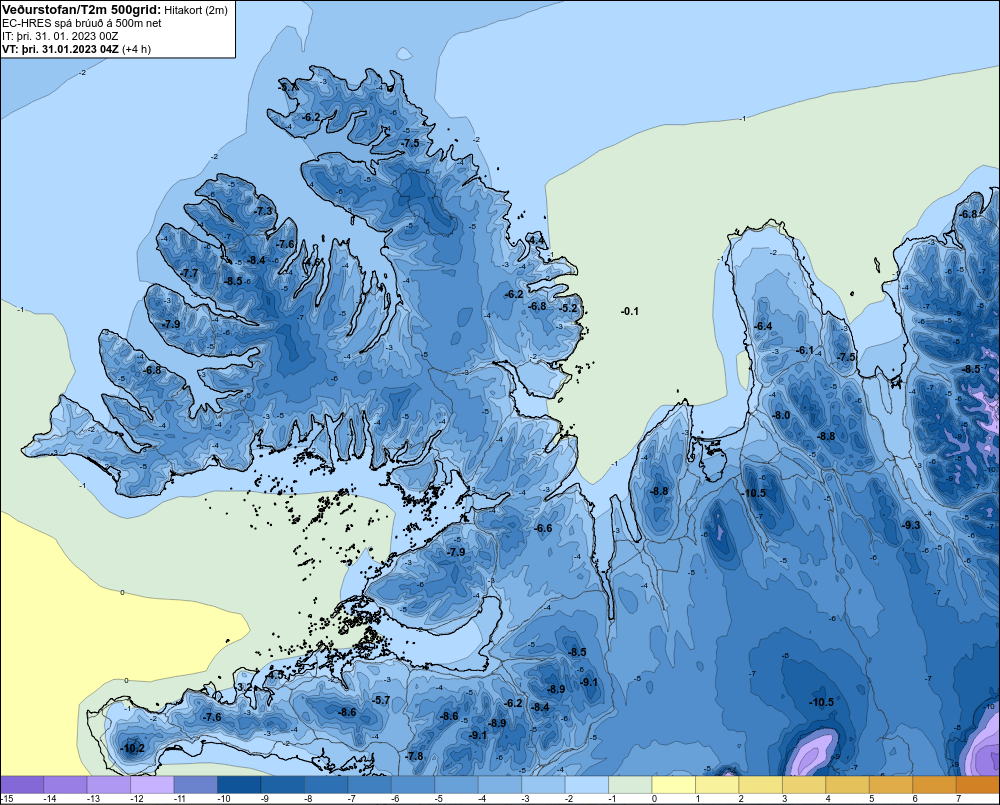Click the -8.0 temperature label
This screenshot has height=805, width=1000.
click(781, 415)
